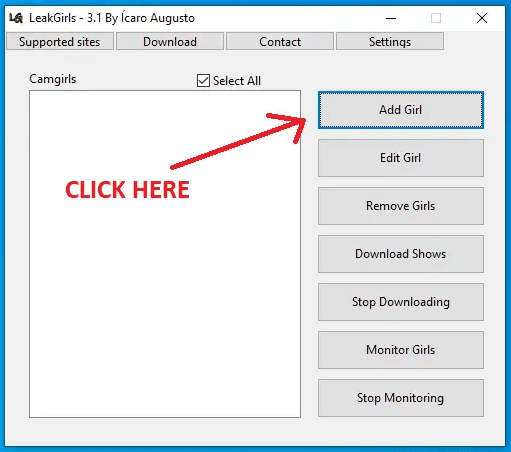Click Stop Downloading button
The height and width of the screenshot is (452, 511).
401,302
